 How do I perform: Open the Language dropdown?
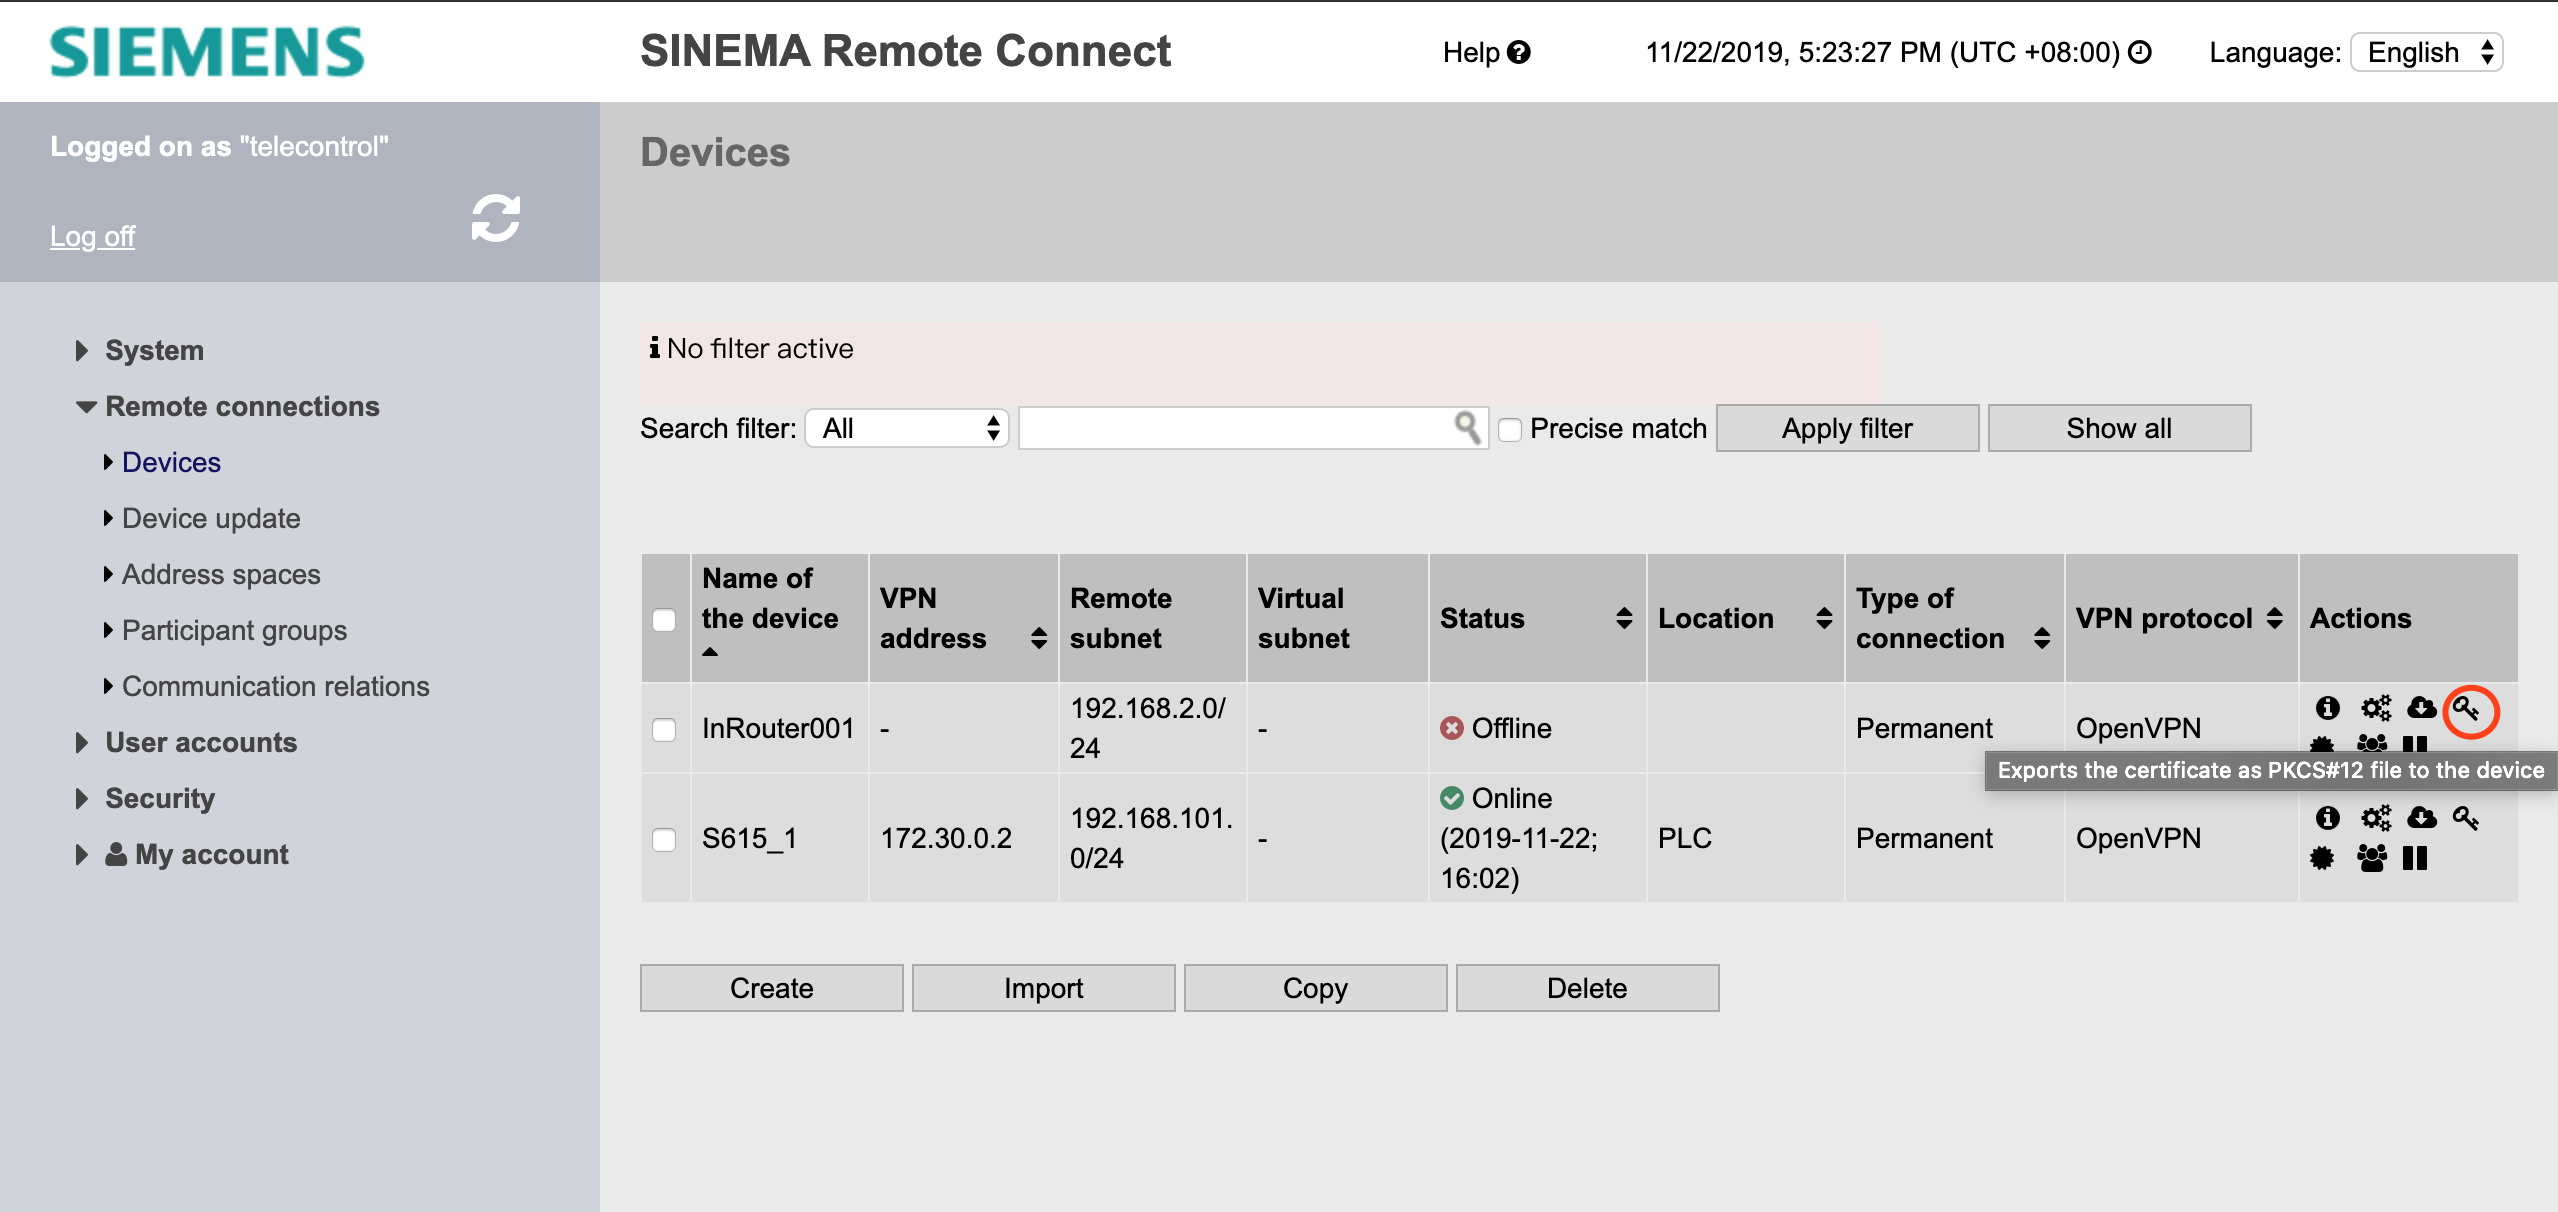pos(2427,52)
